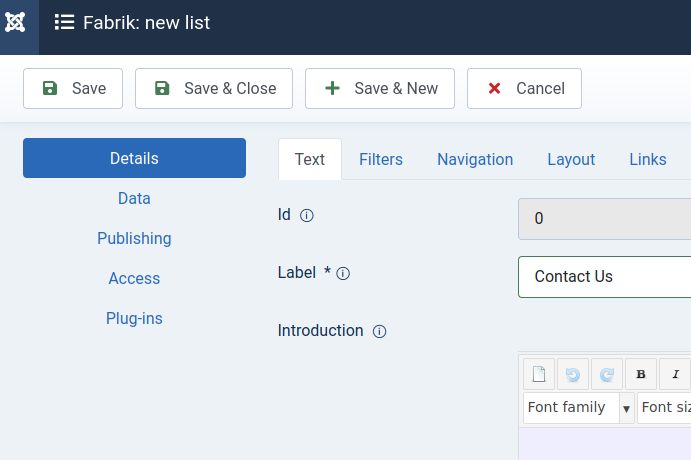Open the Publishing section in the sidebar
The image size is (691, 460).
(134, 238)
